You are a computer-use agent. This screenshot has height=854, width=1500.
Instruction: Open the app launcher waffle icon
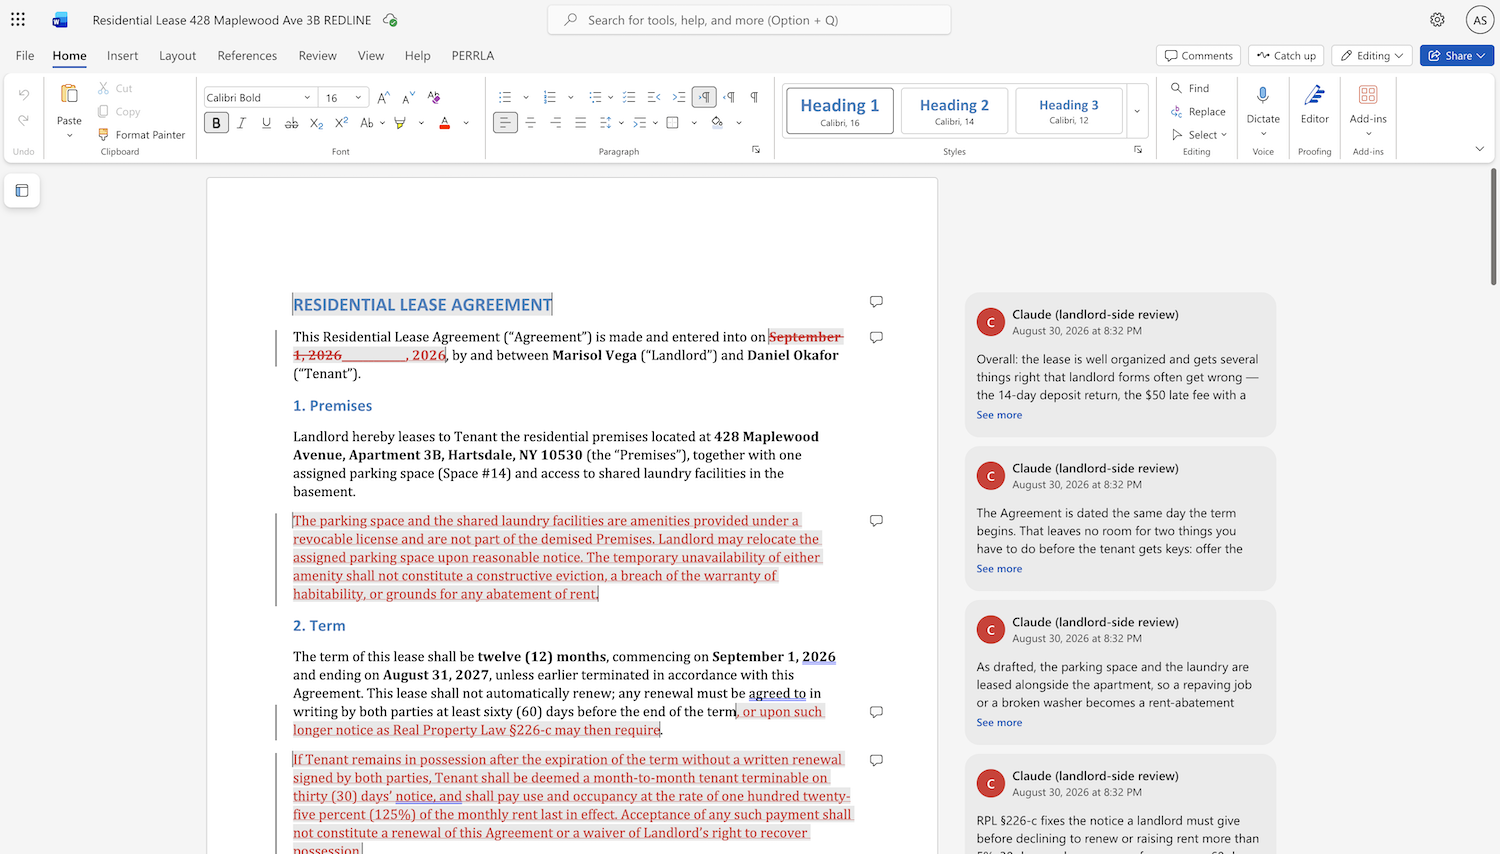pyautogui.click(x=18, y=20)
